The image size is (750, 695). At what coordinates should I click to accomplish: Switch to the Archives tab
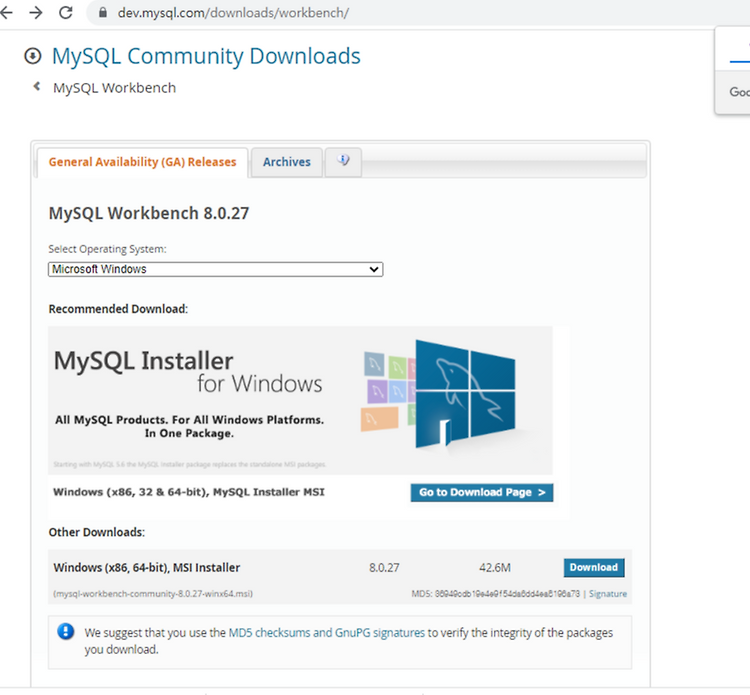287,162
